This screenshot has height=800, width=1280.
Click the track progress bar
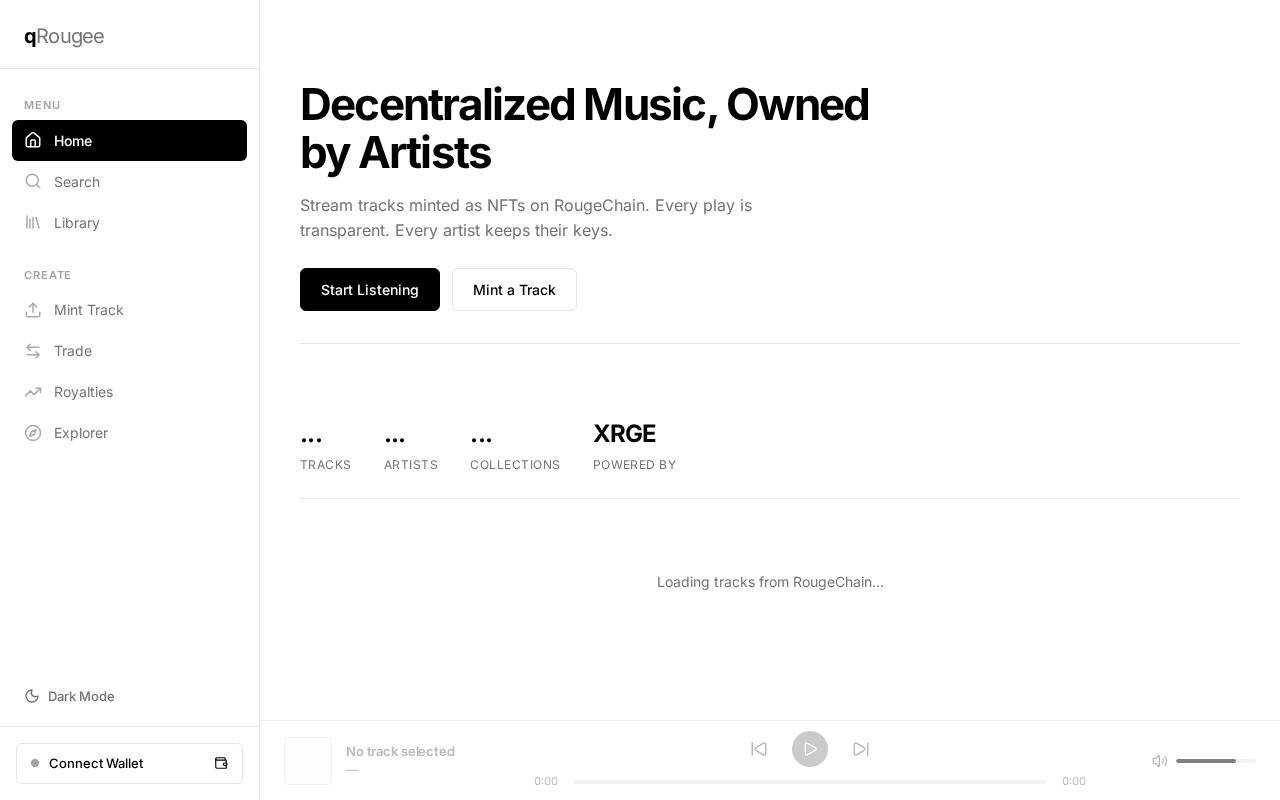(810, 782)
